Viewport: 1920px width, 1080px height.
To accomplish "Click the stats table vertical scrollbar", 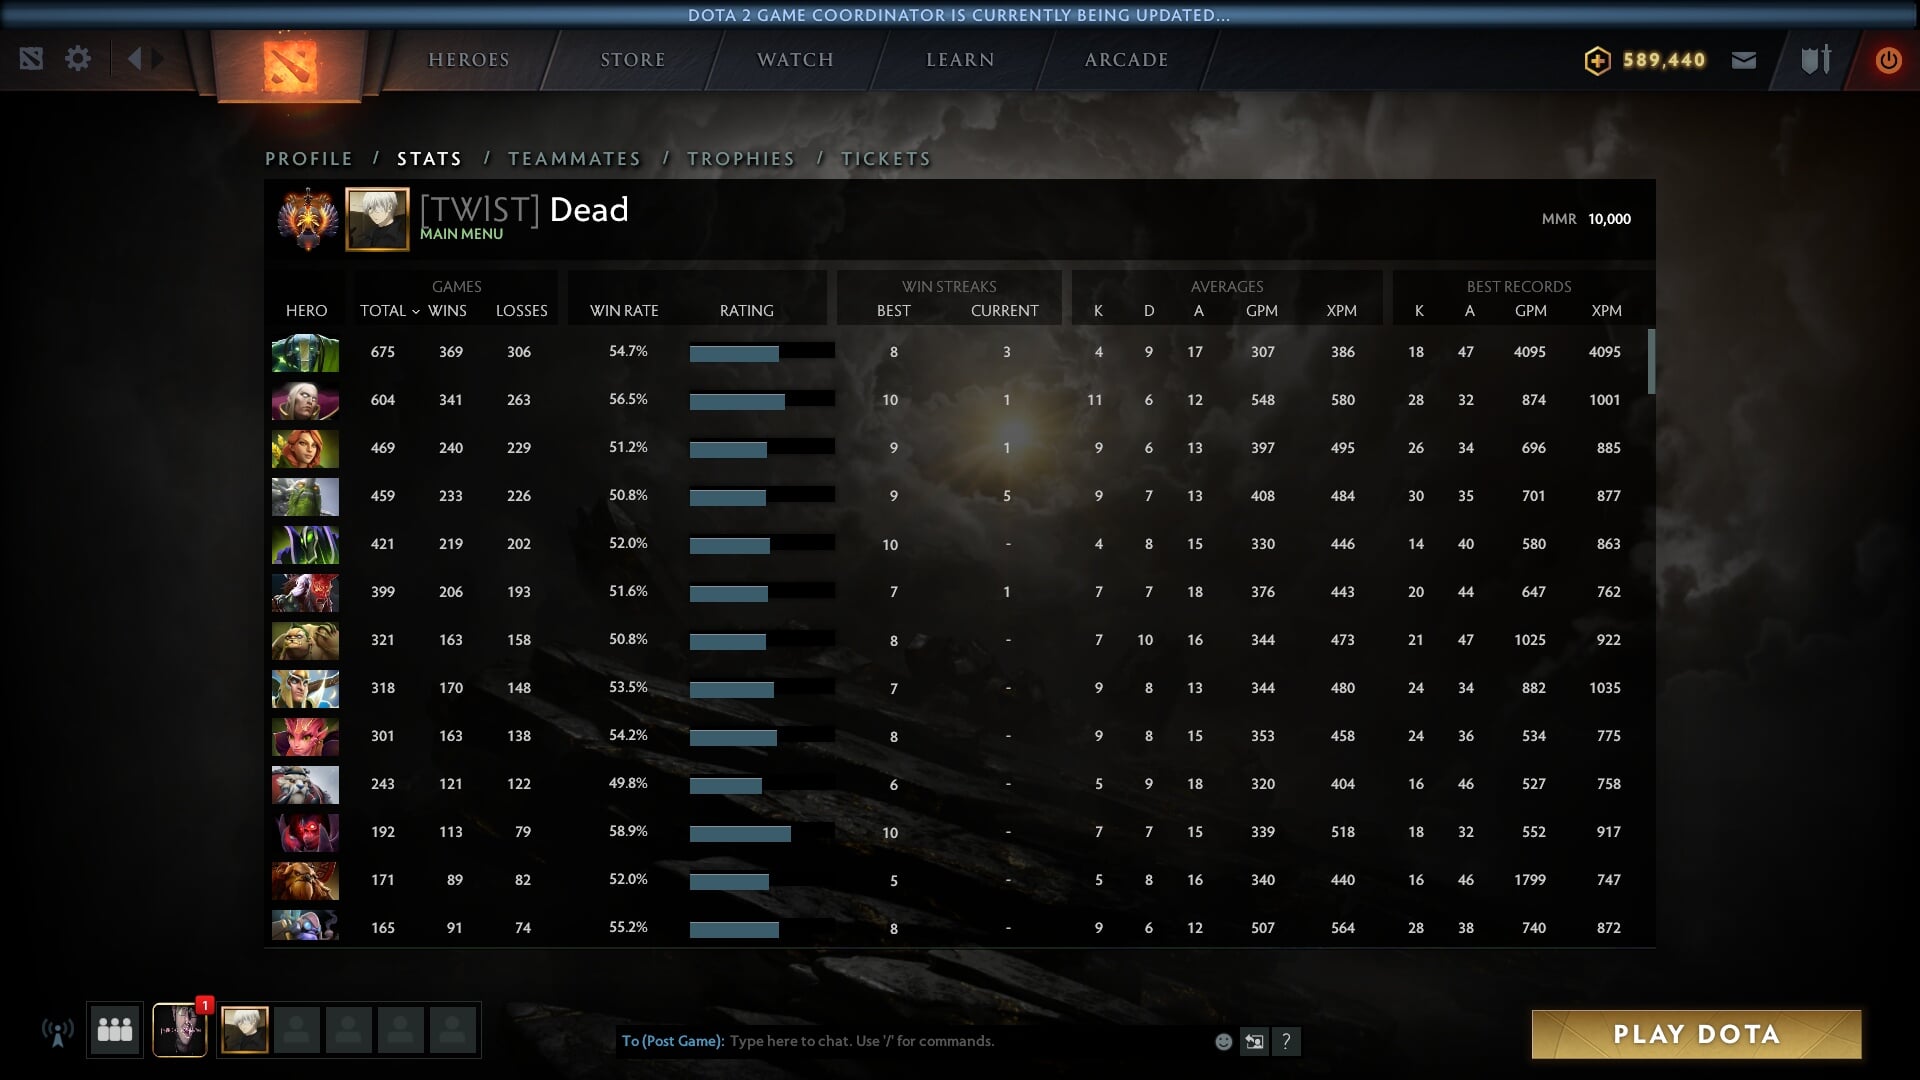I will point(1651,362).
